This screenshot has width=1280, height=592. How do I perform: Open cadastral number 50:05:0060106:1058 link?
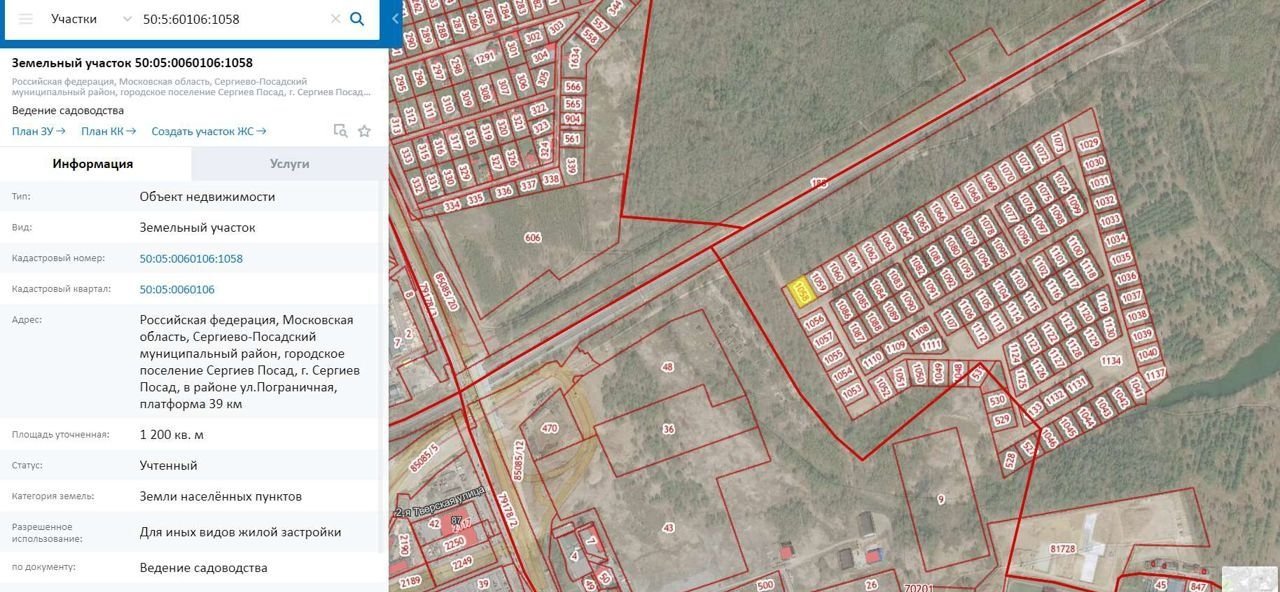(191, 258)
